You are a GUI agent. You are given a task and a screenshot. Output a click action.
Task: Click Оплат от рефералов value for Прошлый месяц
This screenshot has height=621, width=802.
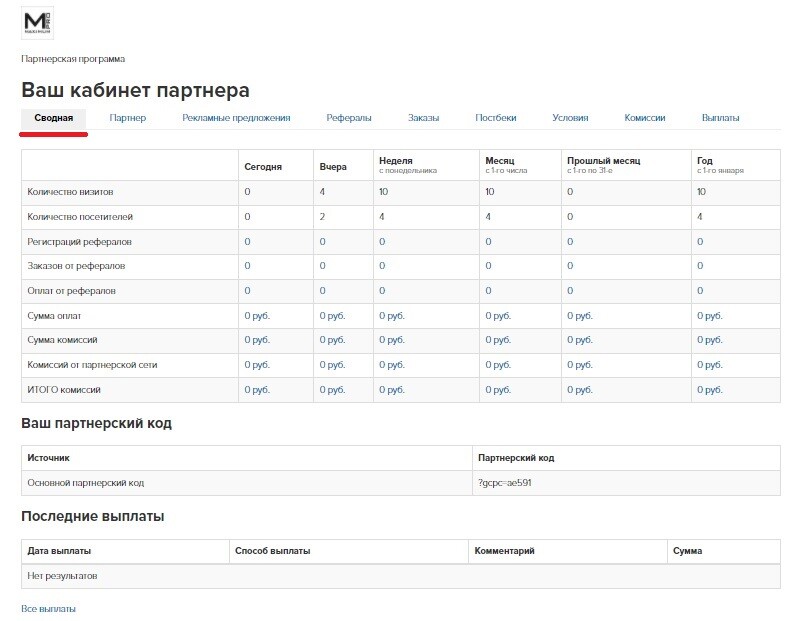570,291
